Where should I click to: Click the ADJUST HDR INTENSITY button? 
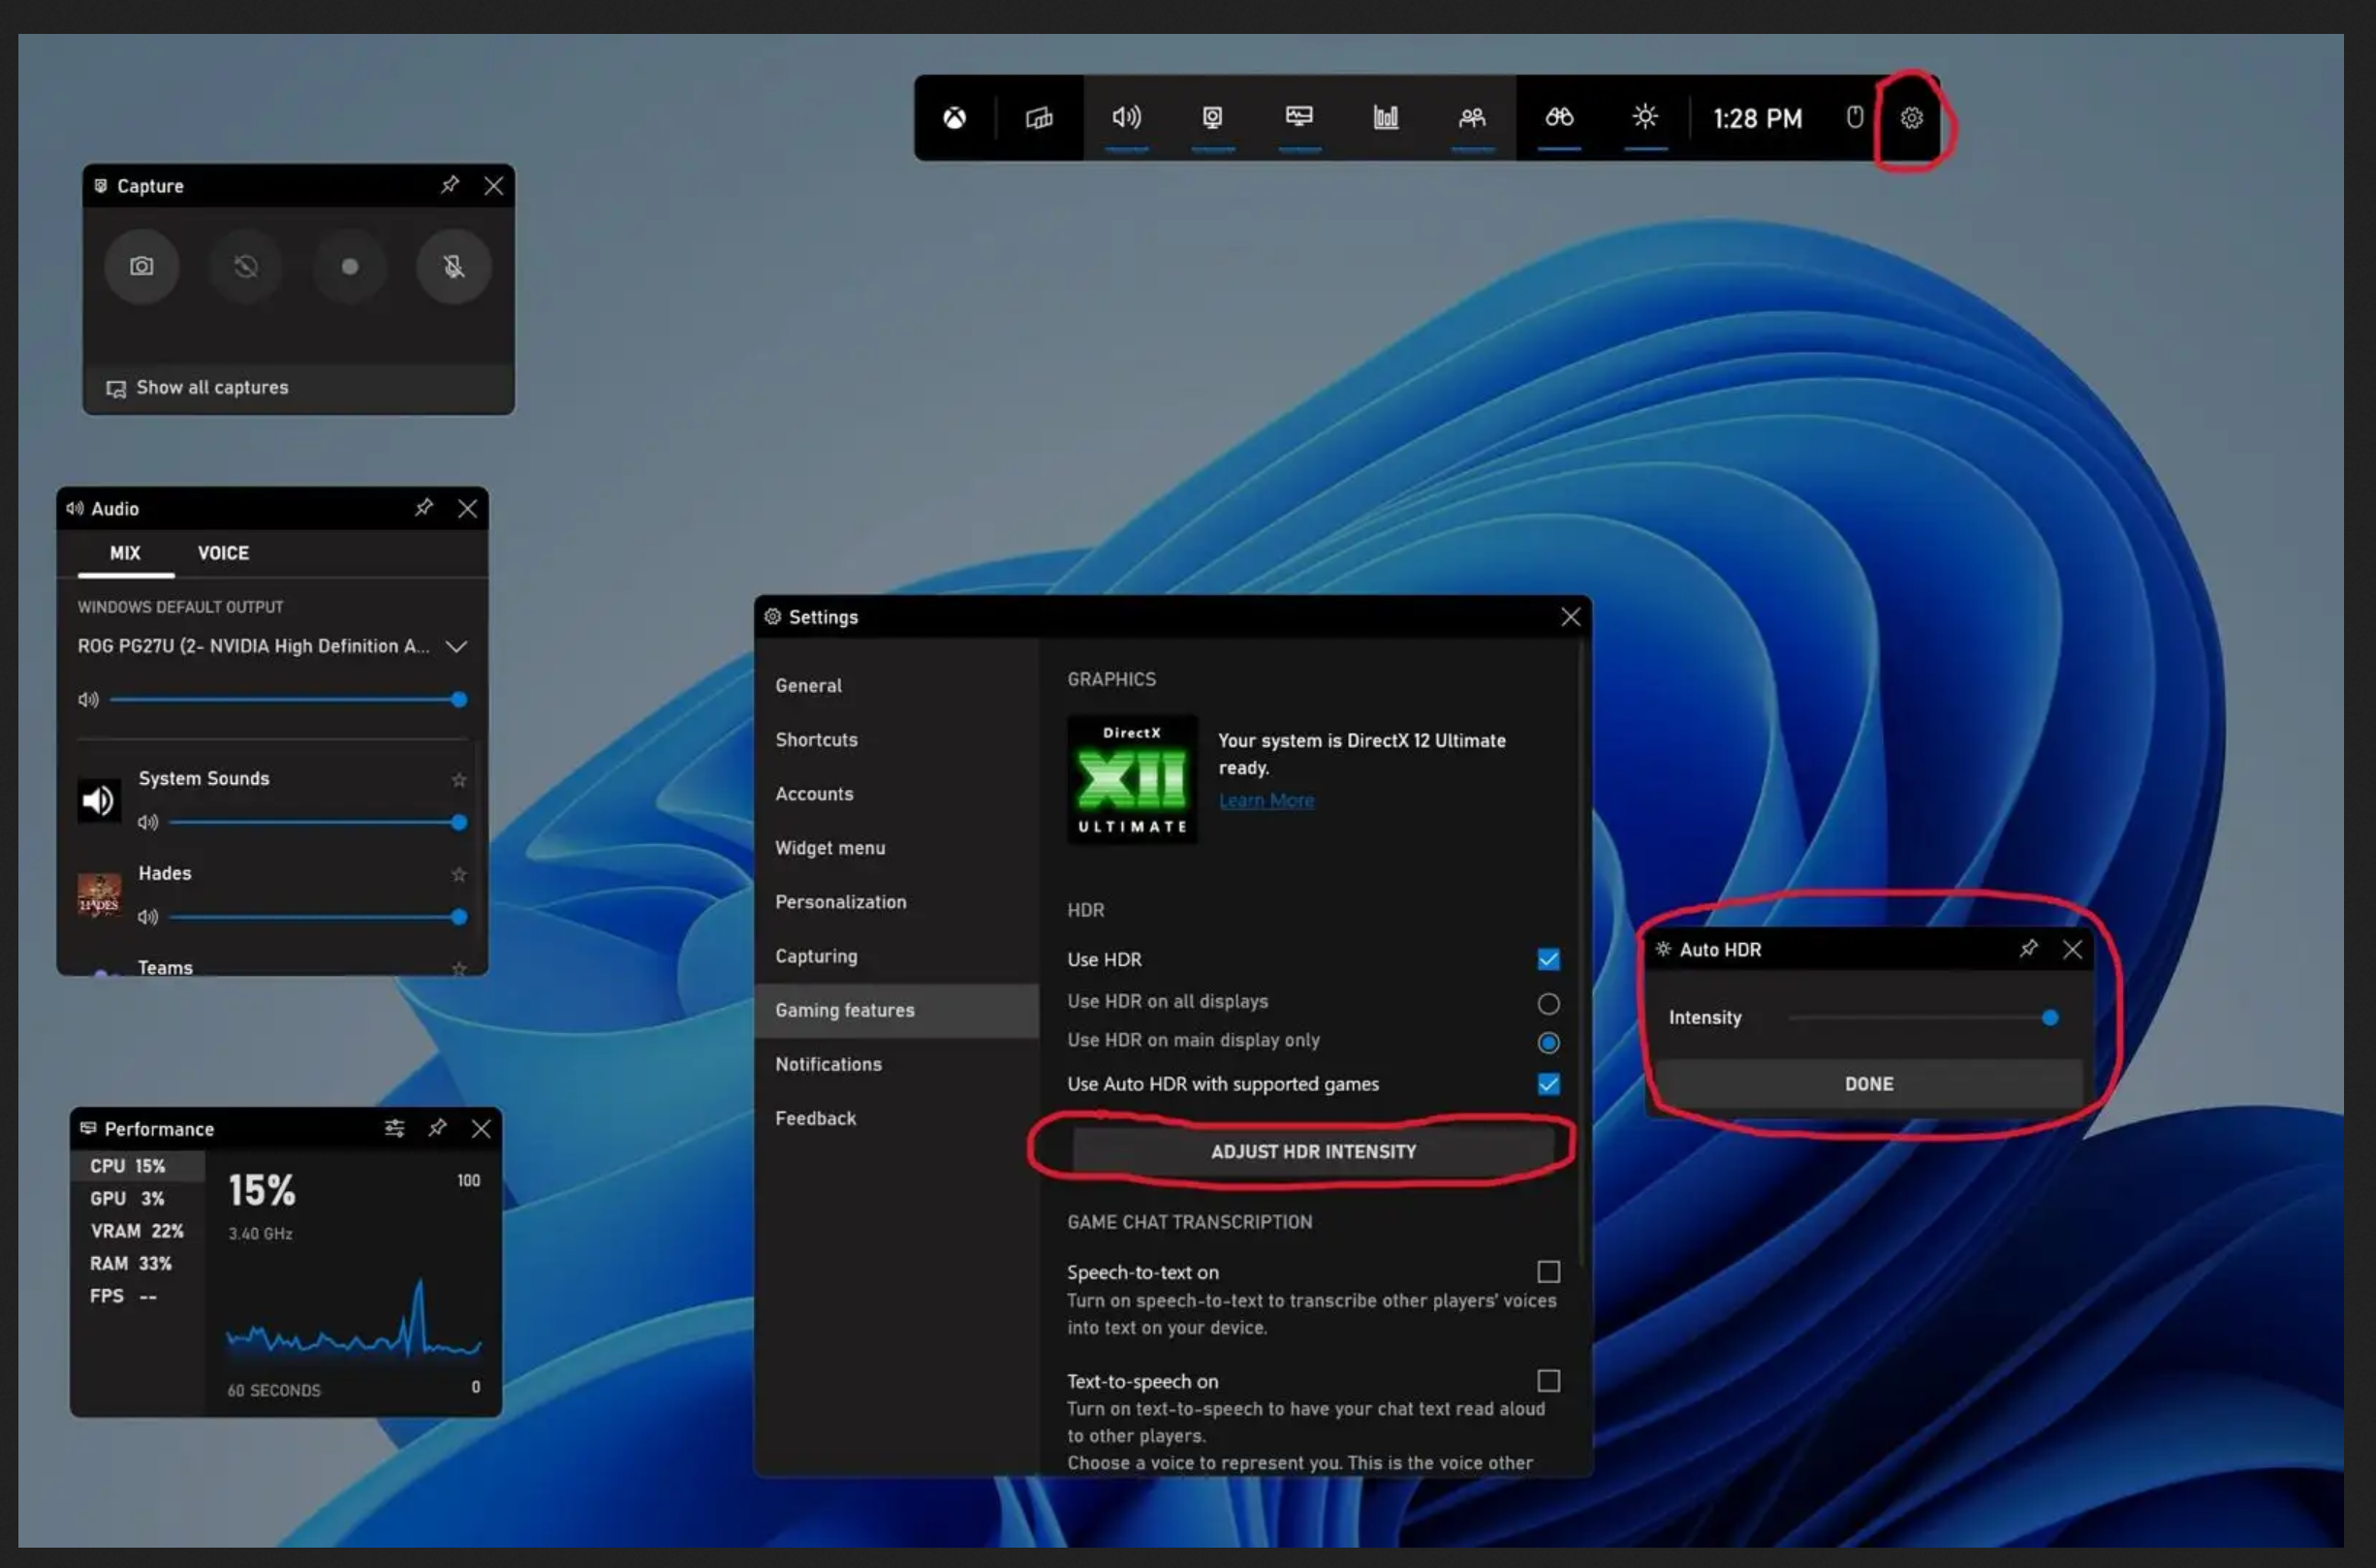(x=1313, y=1151)
